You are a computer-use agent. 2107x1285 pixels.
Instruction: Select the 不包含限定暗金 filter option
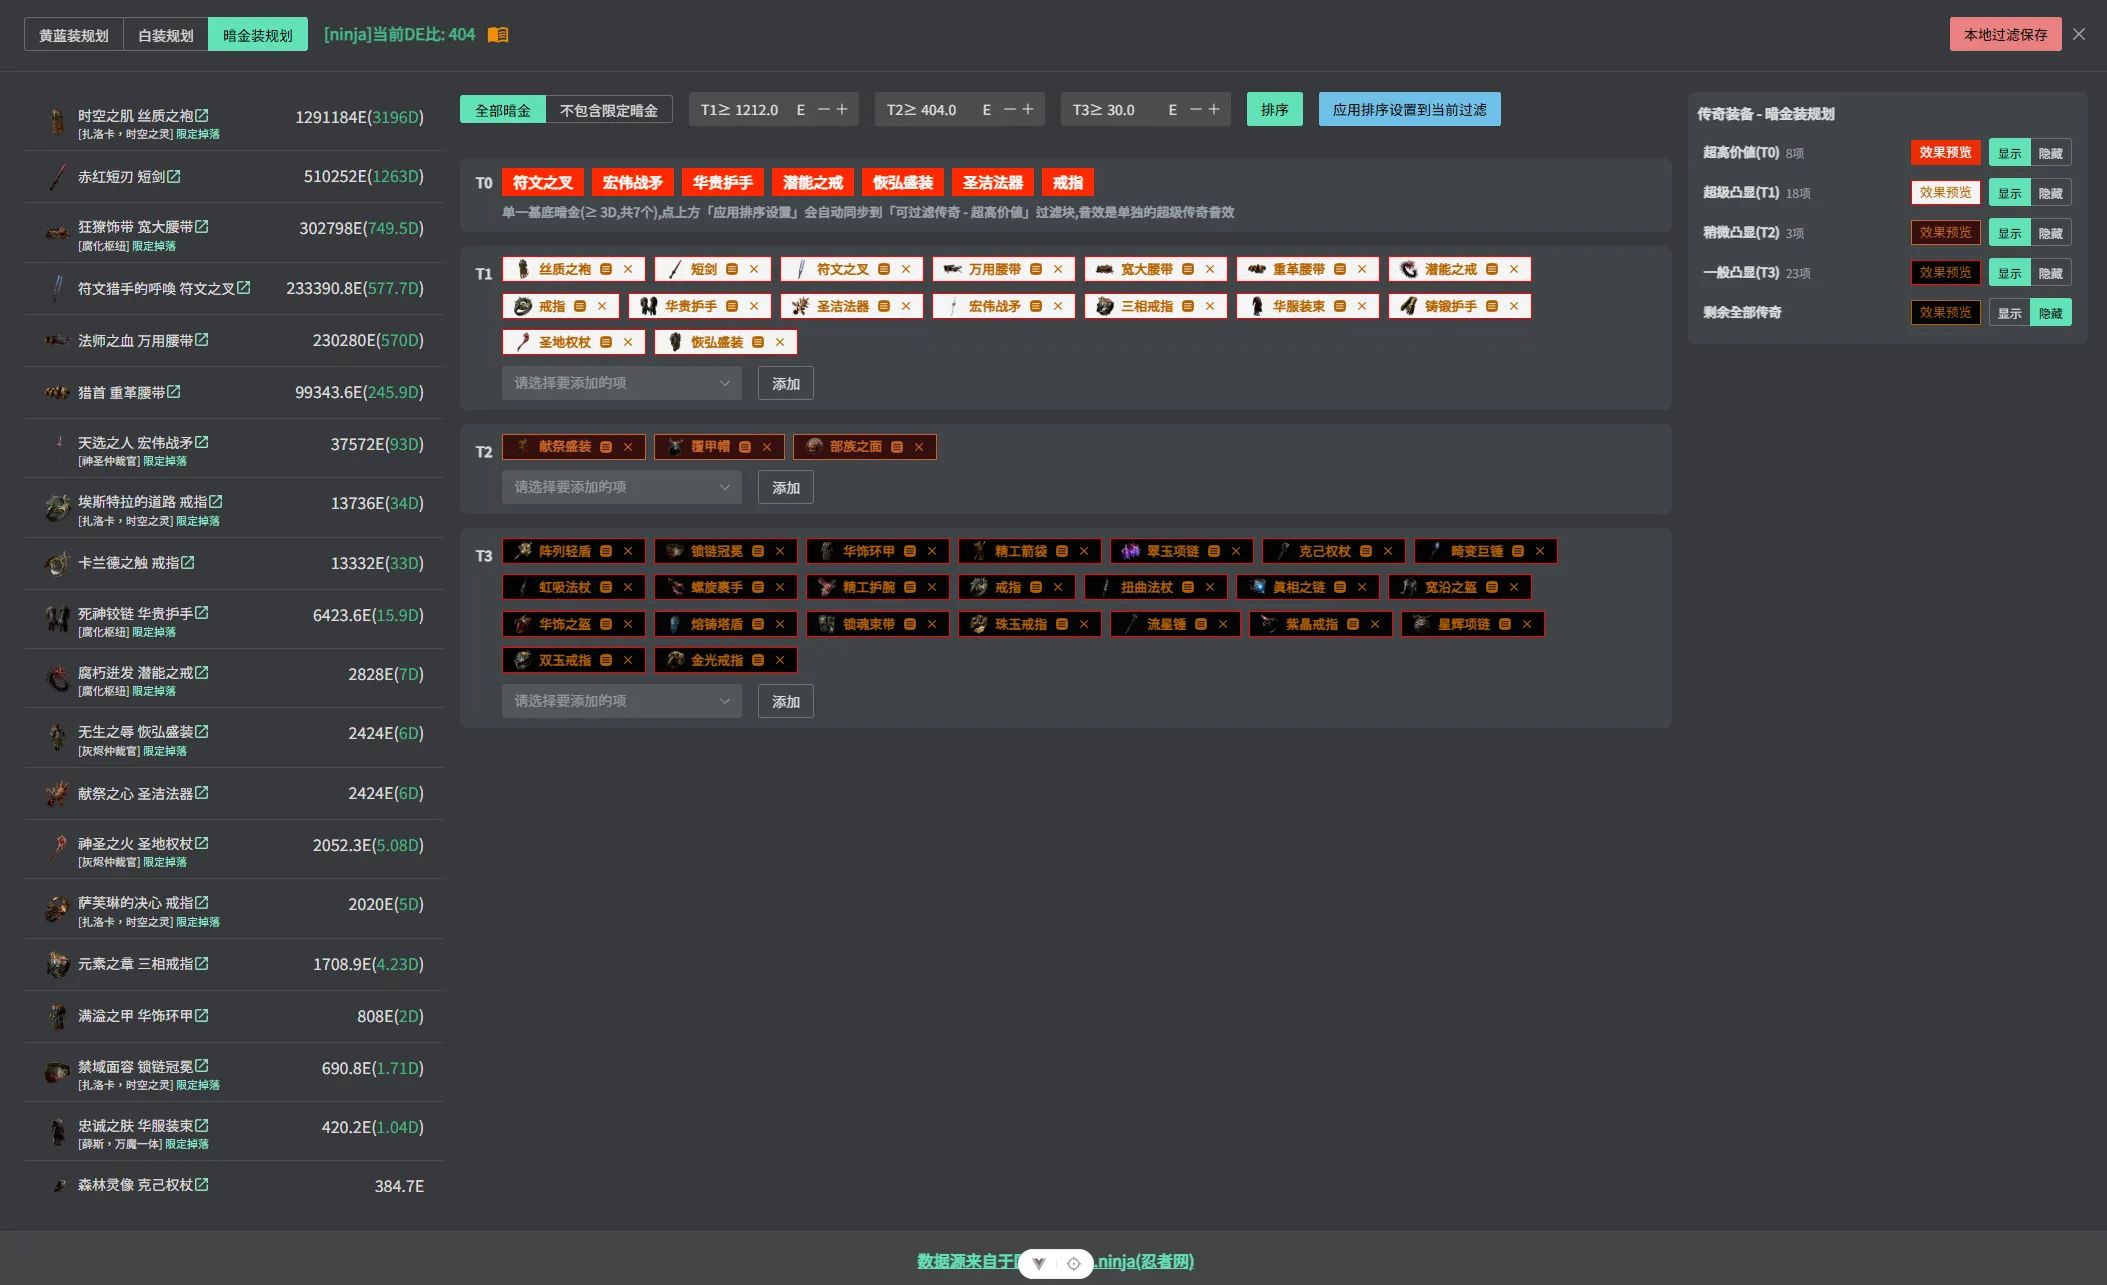(x=609, y=110)
